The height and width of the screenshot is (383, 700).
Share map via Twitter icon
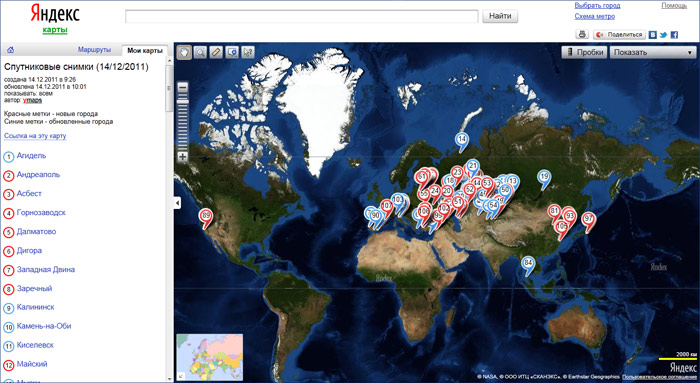[663, 35]
